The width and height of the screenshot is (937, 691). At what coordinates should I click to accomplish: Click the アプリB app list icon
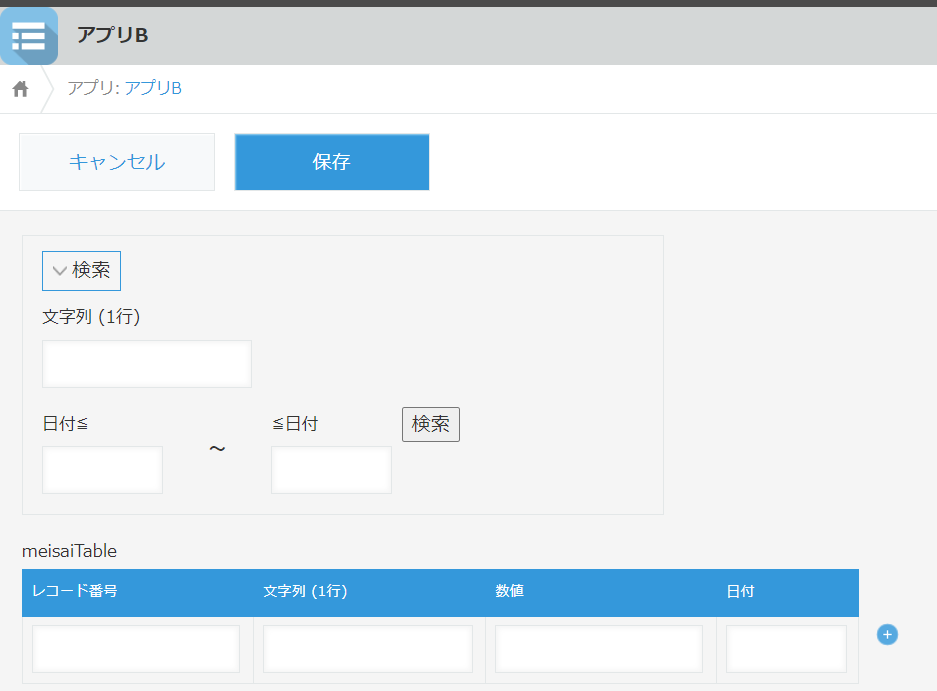click(x=29, y=36)
